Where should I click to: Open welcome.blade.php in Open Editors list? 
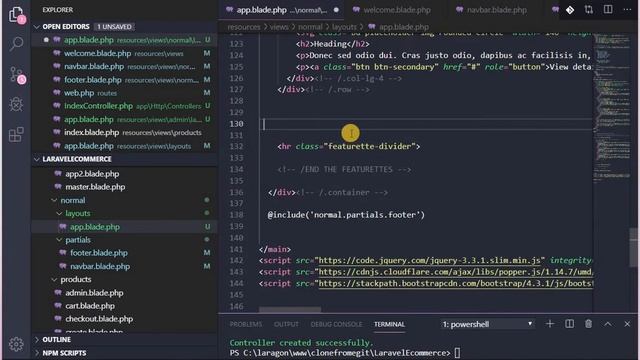(x=124, y=53)
